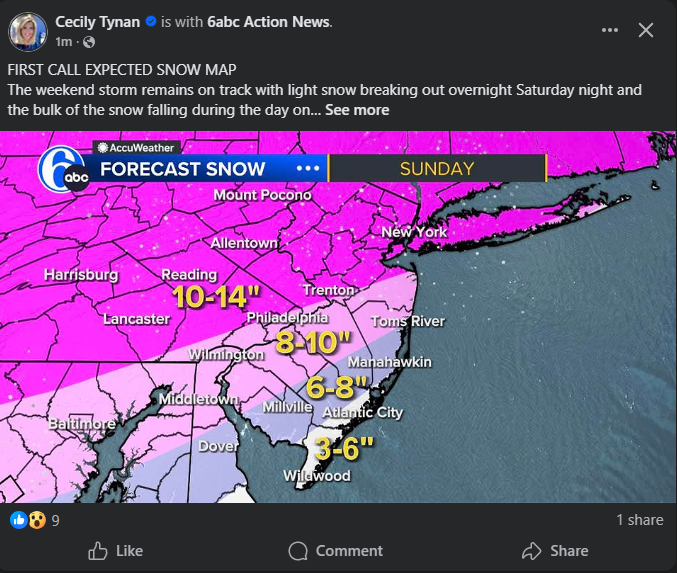677x573 pixels.
Task: Click the 1m post timestamp
Action: 64,42
